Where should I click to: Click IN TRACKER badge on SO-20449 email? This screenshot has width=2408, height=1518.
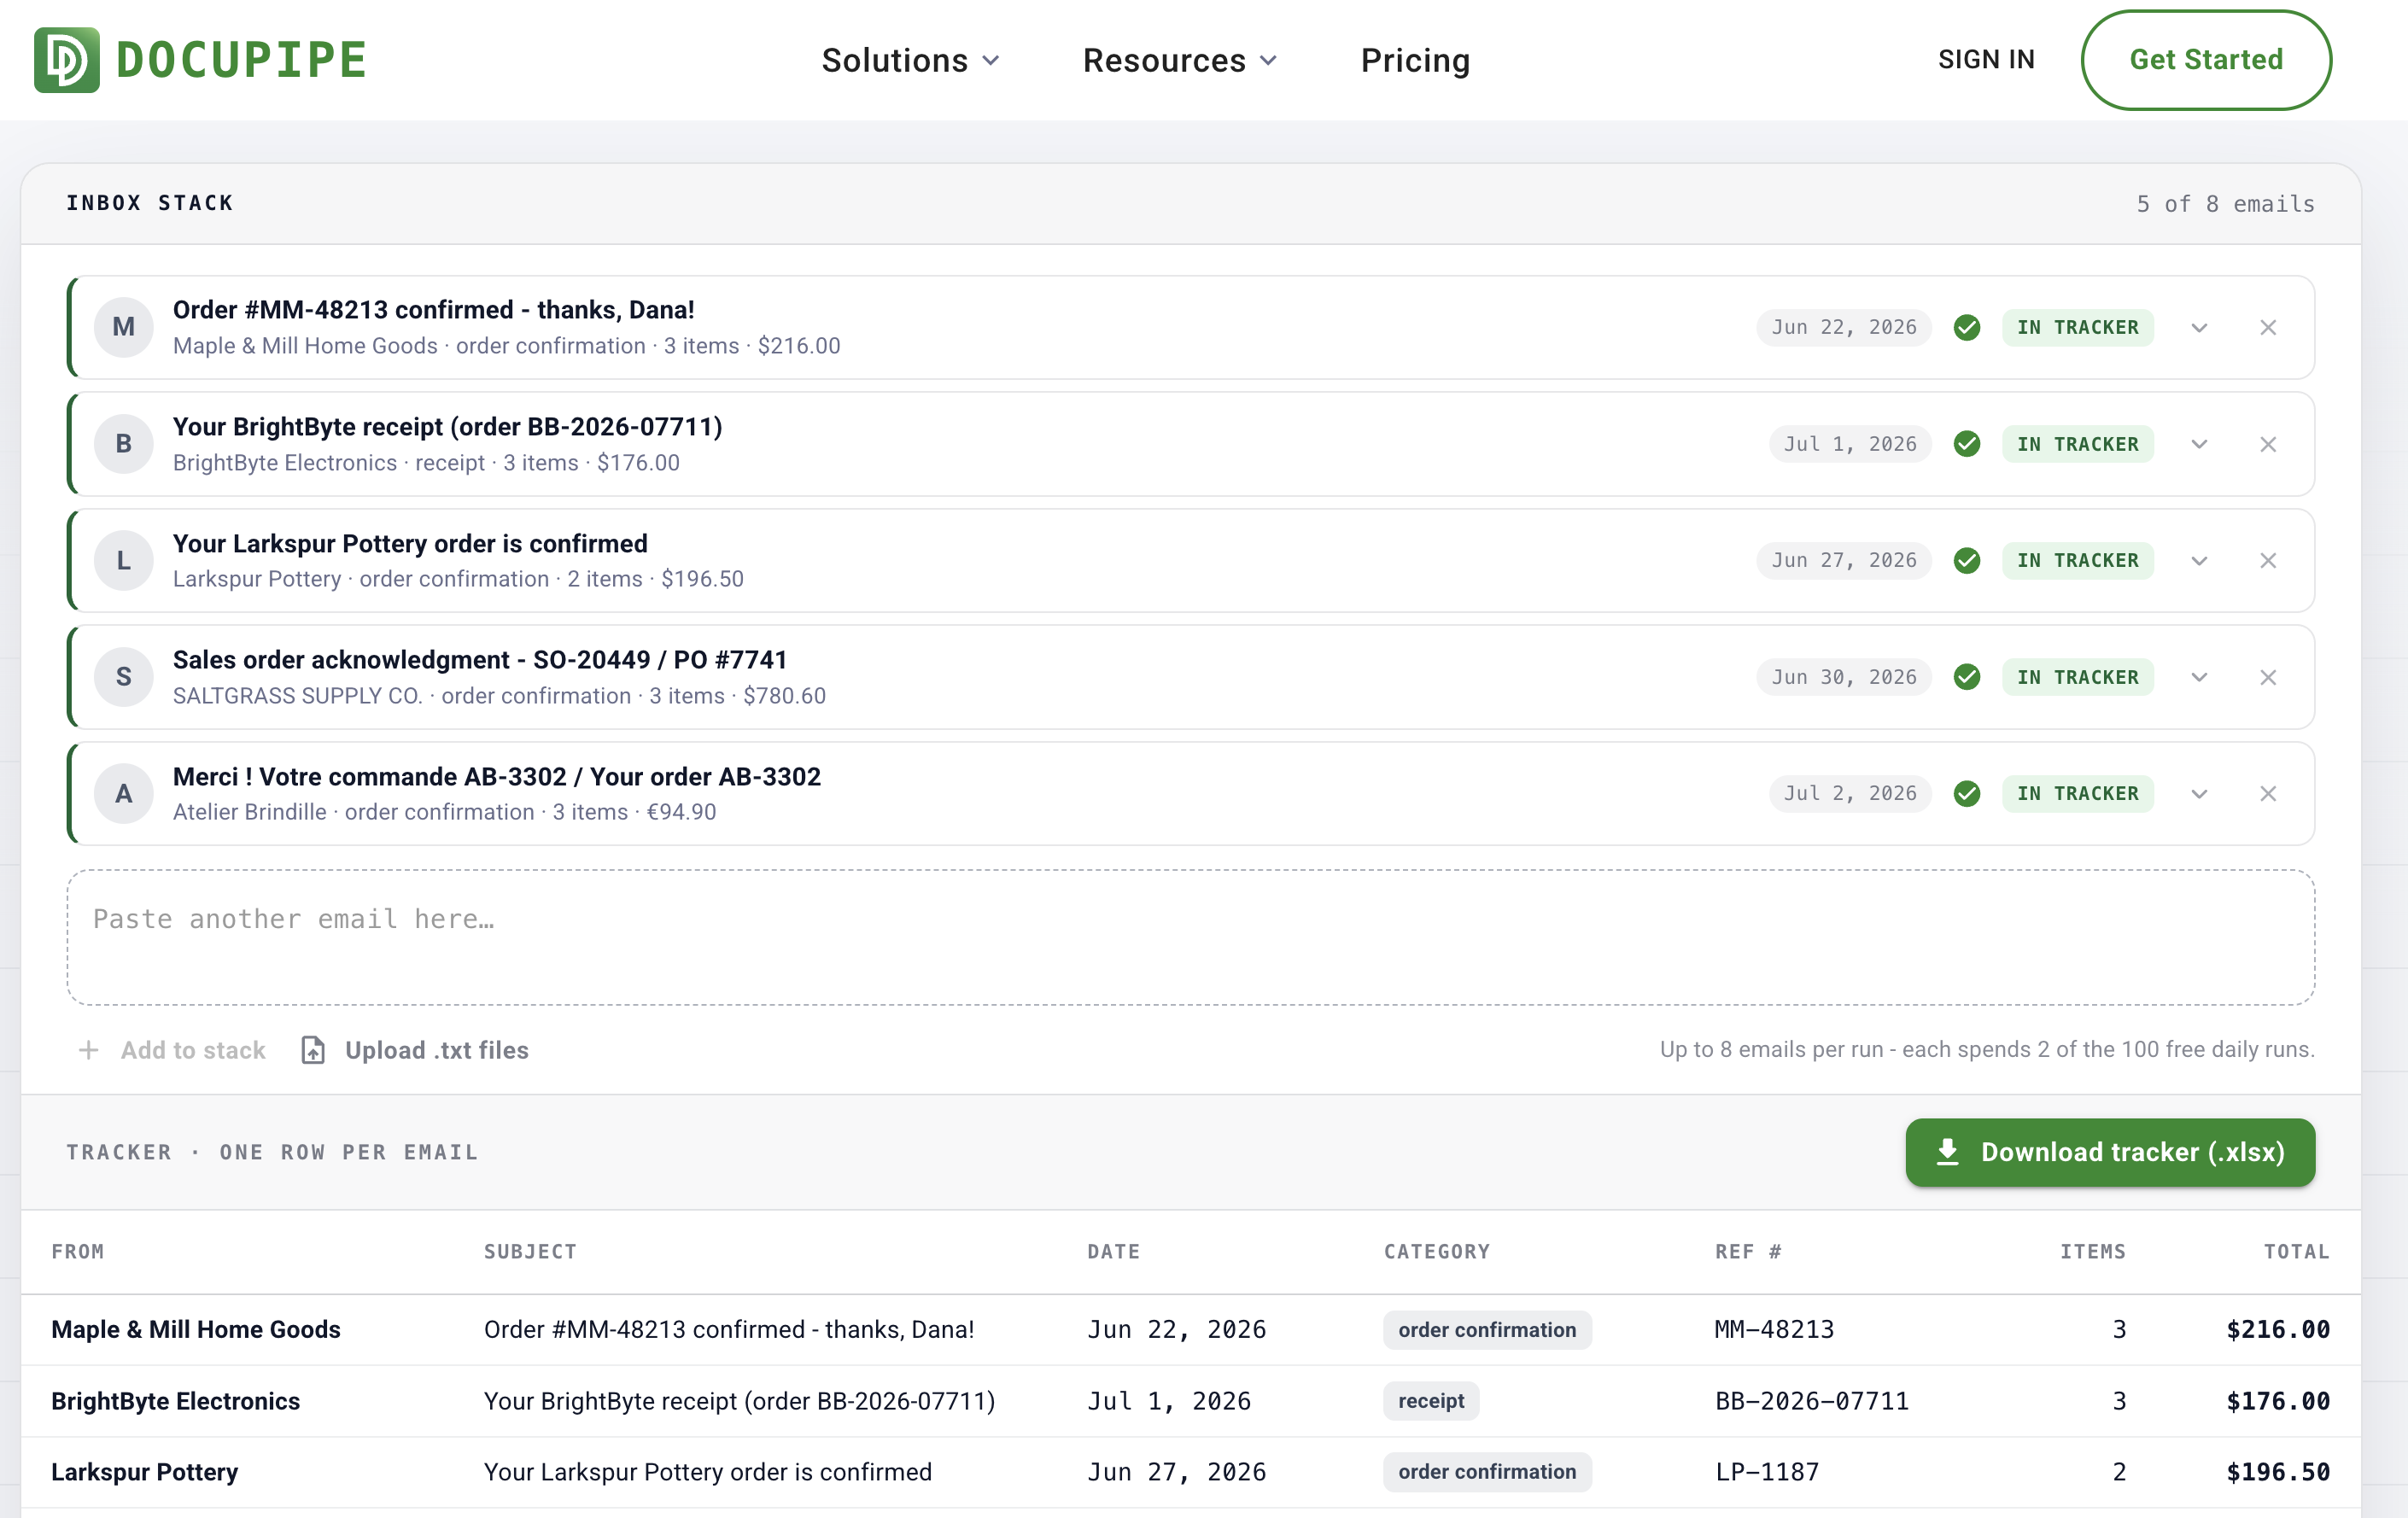coord(2078,677)
